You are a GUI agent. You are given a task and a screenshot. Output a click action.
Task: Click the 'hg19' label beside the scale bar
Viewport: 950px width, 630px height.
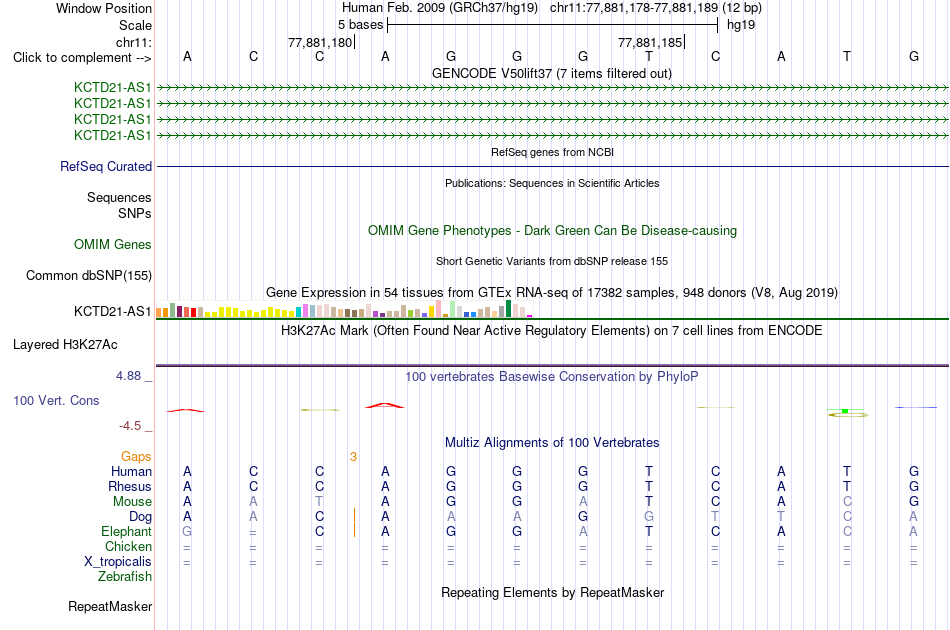[x=740, y=25]
